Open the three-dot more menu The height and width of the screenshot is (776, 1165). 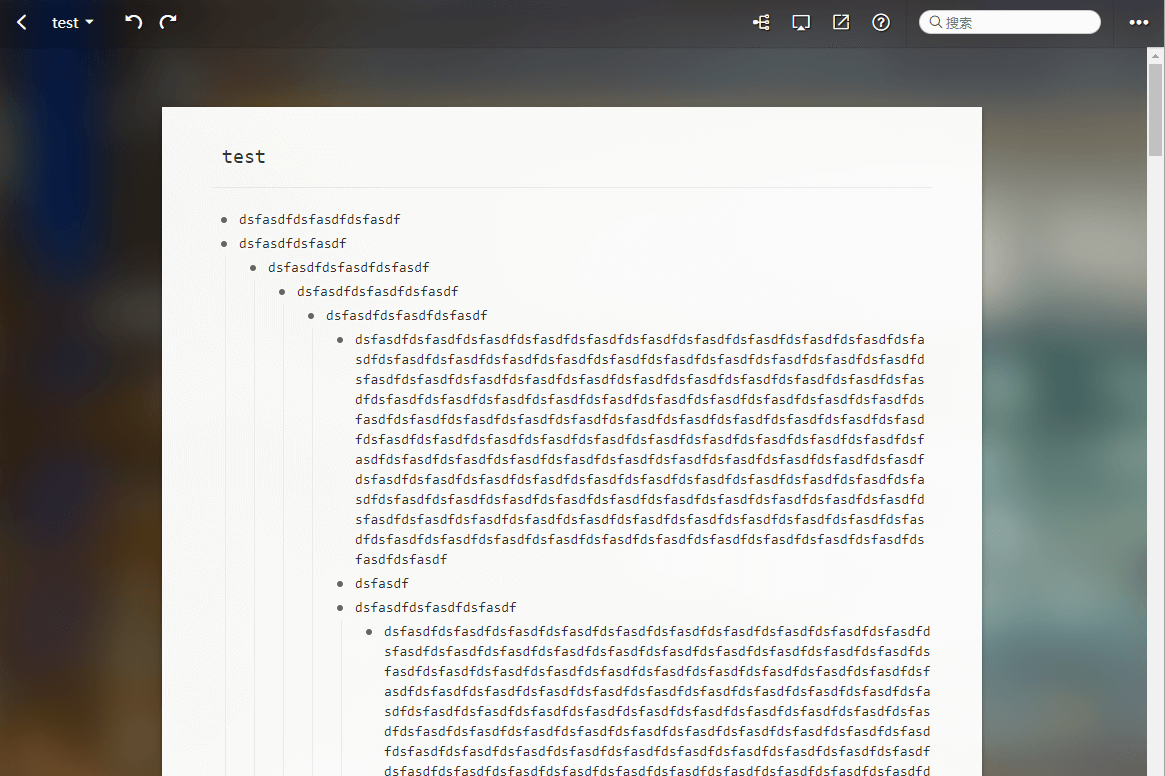coord(1139,22)
